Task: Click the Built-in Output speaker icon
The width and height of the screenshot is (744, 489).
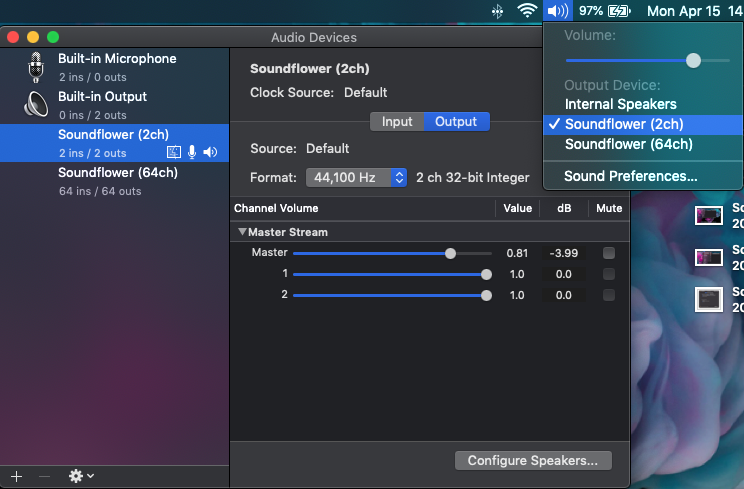Action: pos(37,105)
